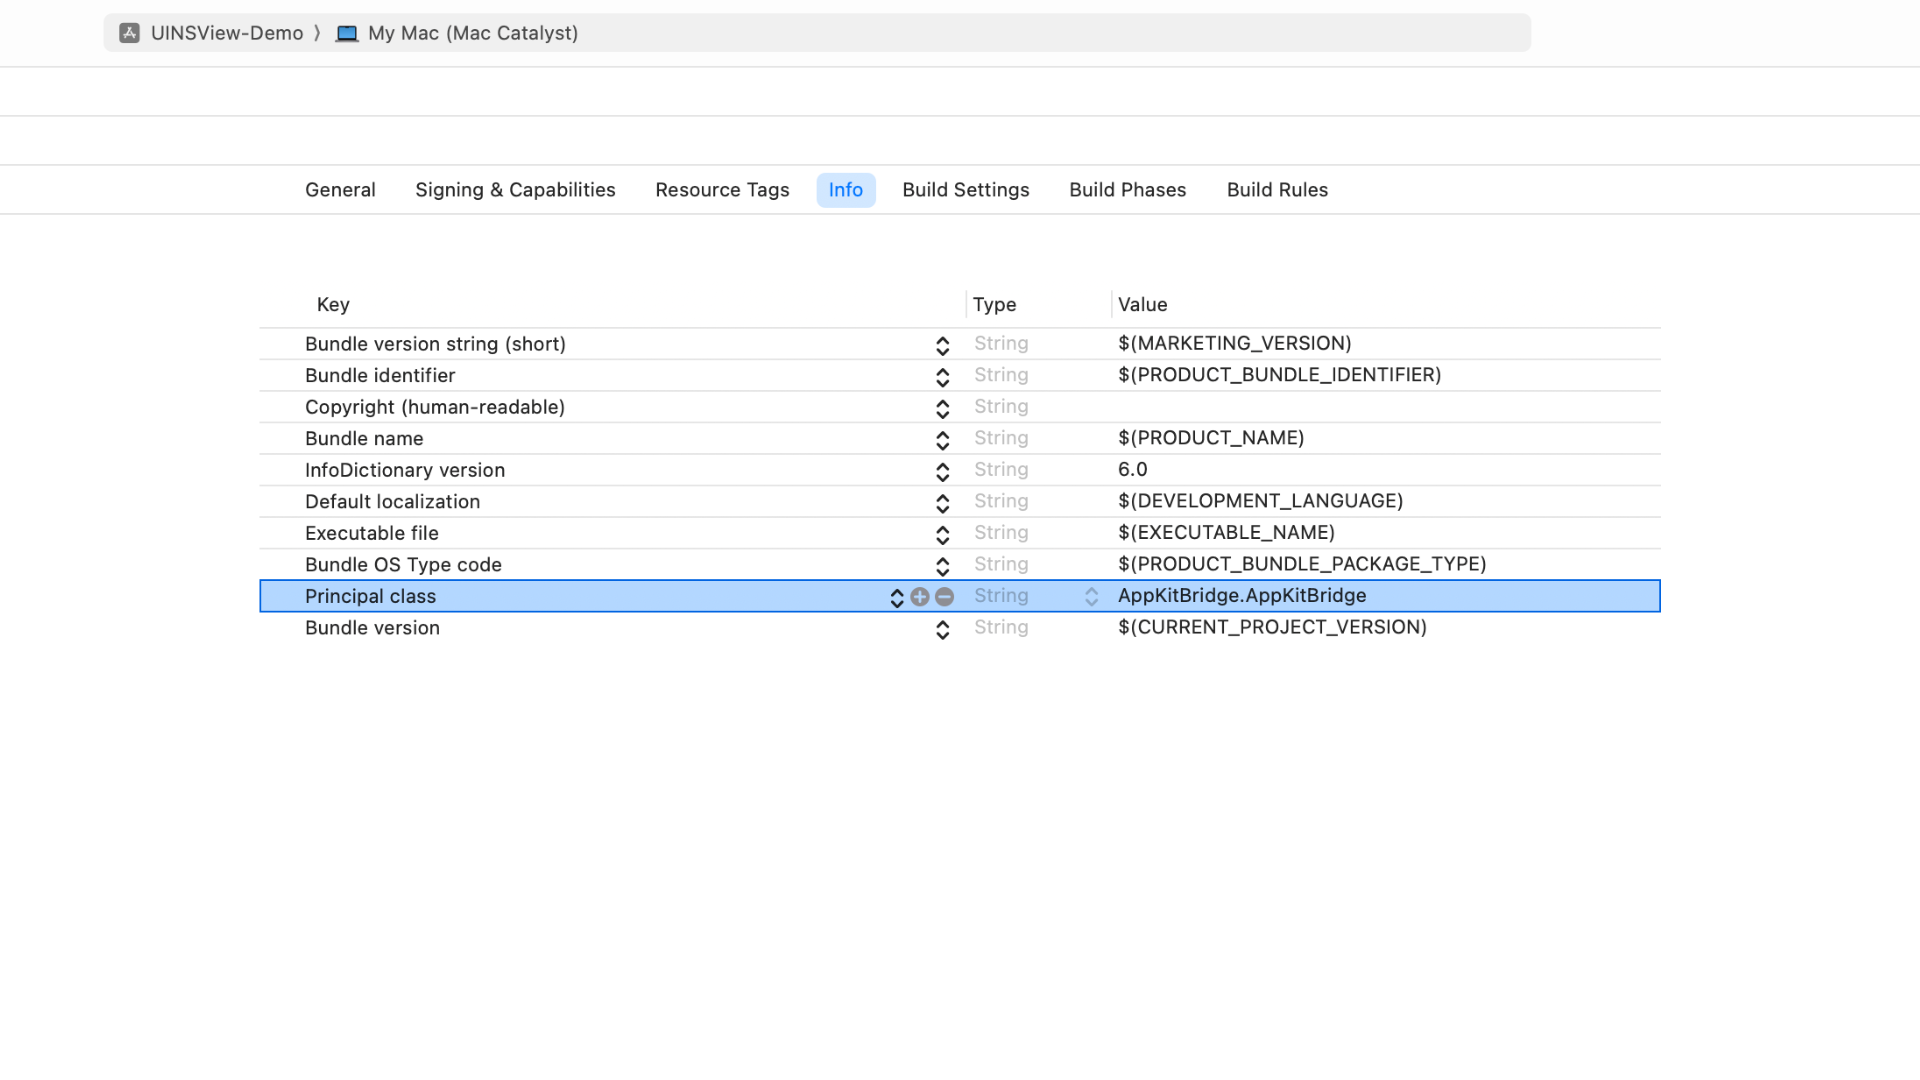Viewport: 1920px width, 1080px height.
Task: Open key chooser for Bundle version row
Action: click(942, 629)
